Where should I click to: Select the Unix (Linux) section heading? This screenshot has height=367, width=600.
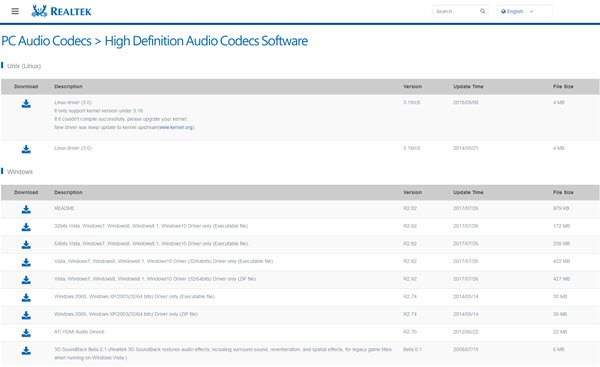pyautogui.click(x=24, y=66)
